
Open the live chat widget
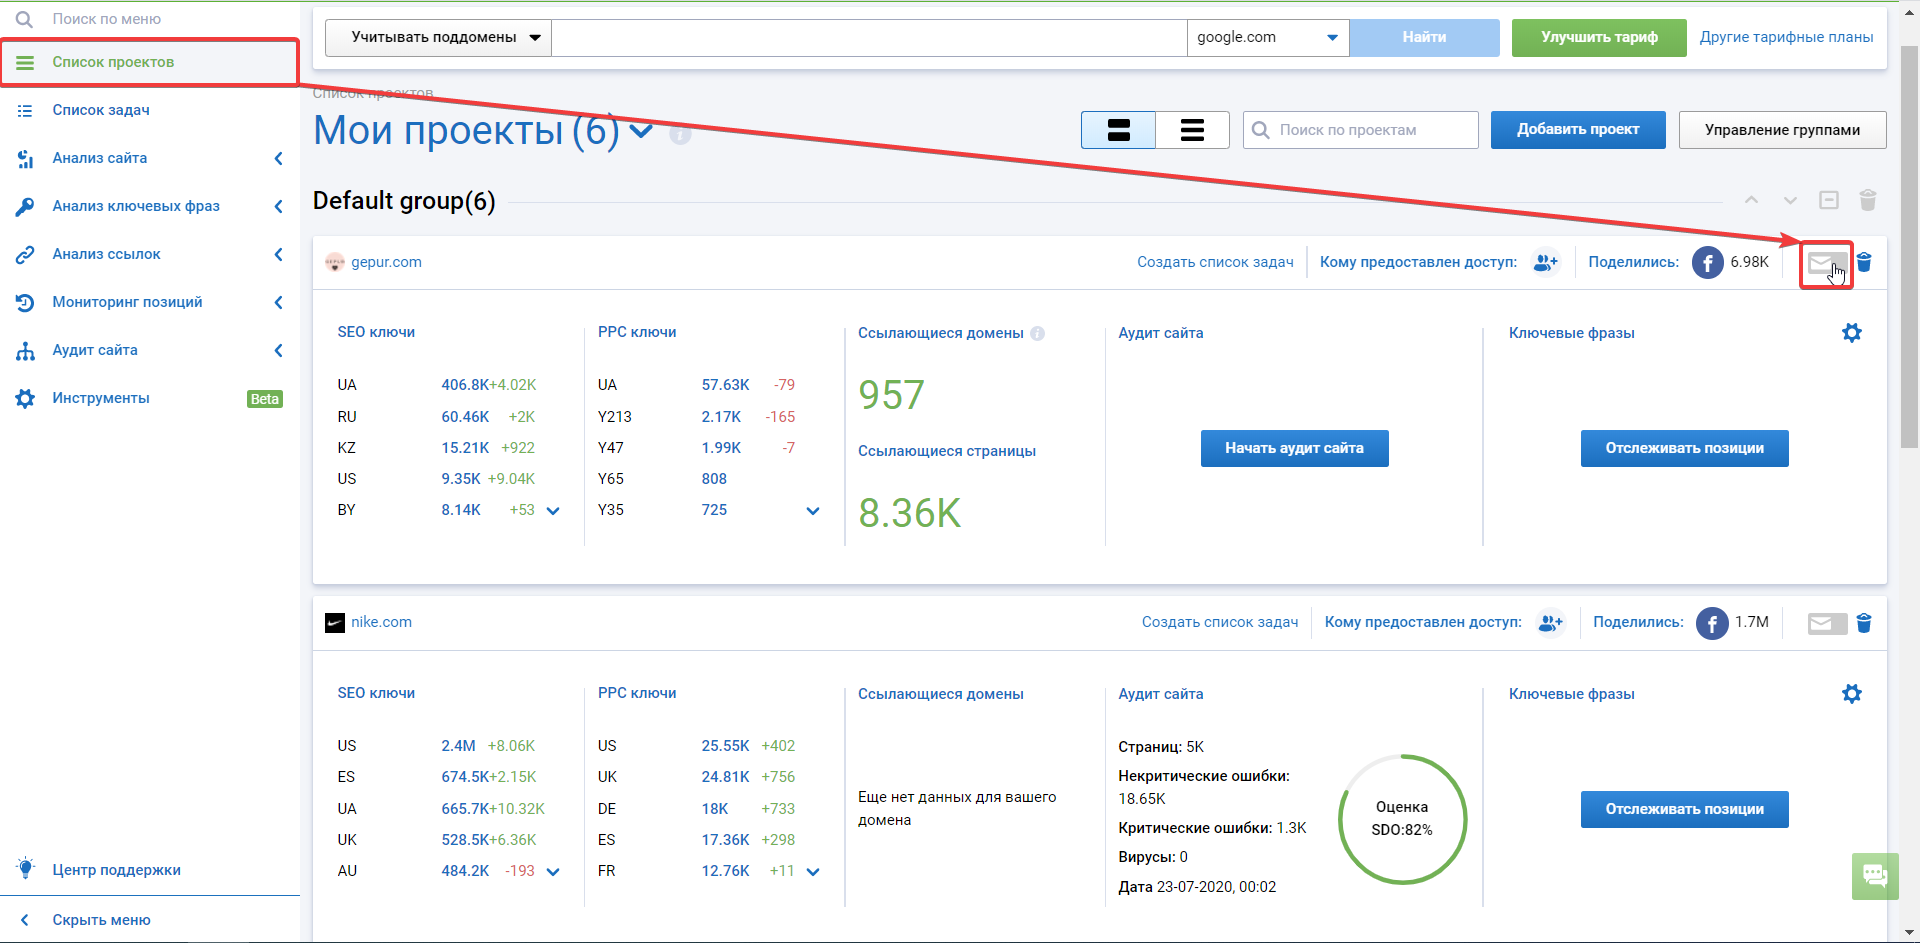(x=1874, y=877)
